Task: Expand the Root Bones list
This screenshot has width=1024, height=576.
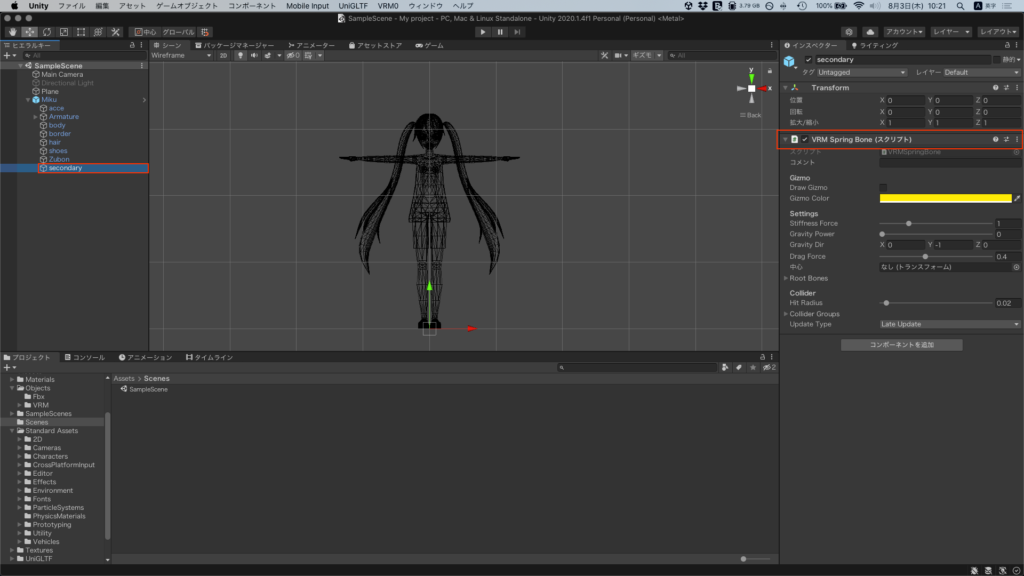Action: coord(786,278)
